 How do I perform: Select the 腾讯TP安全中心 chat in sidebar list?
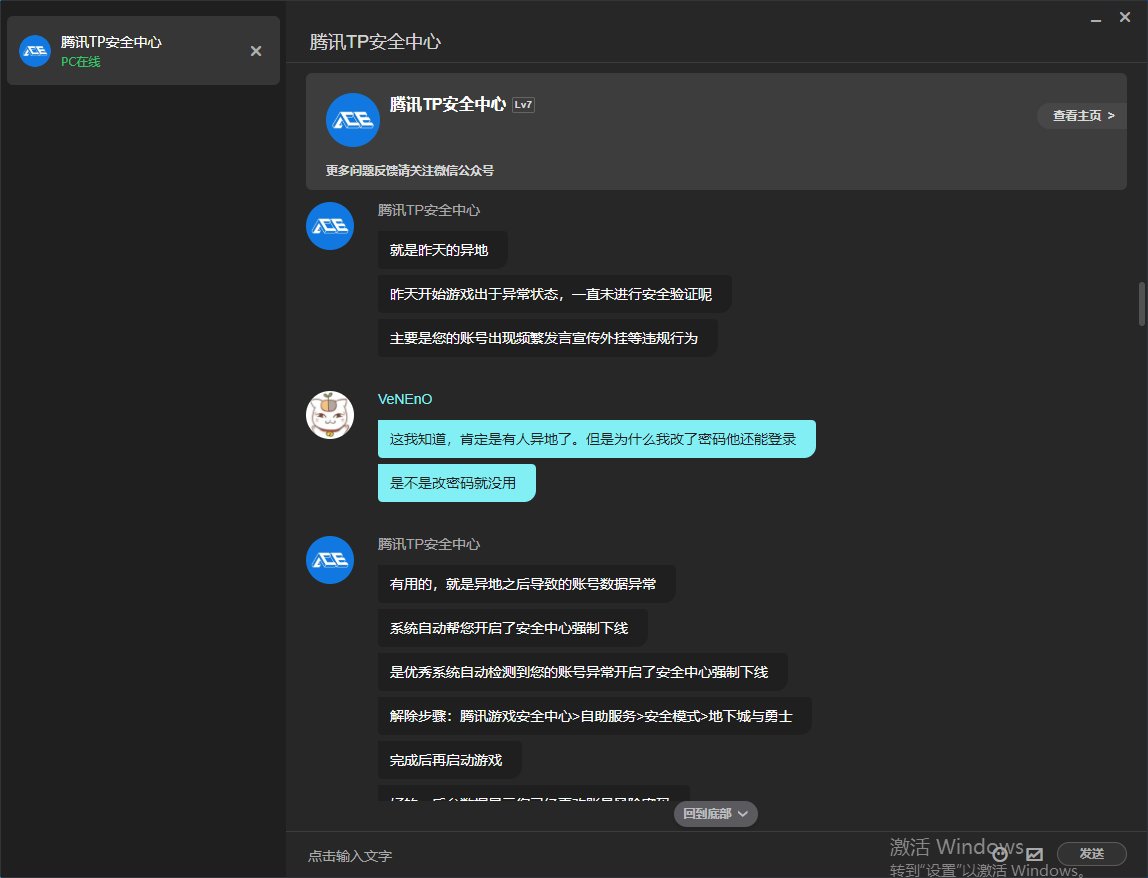[144, 51]
